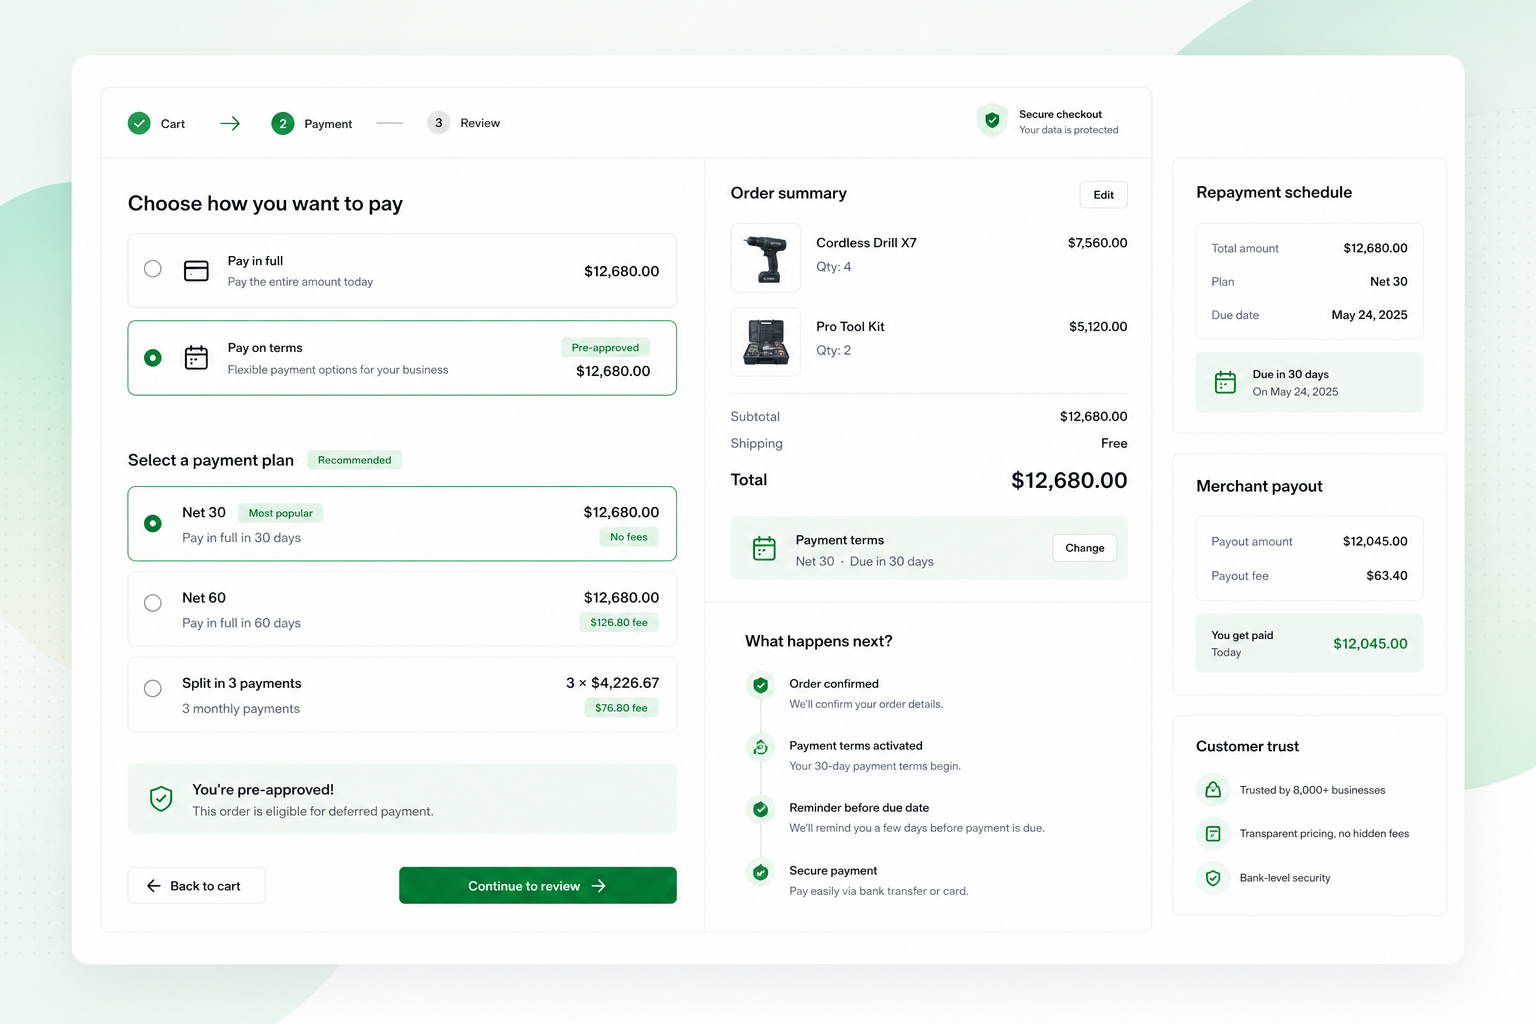Click the Pre-approved badge on Pay on terms
The height and width of the screenshot is (1024, 1536).
click(x=605, y=347)
